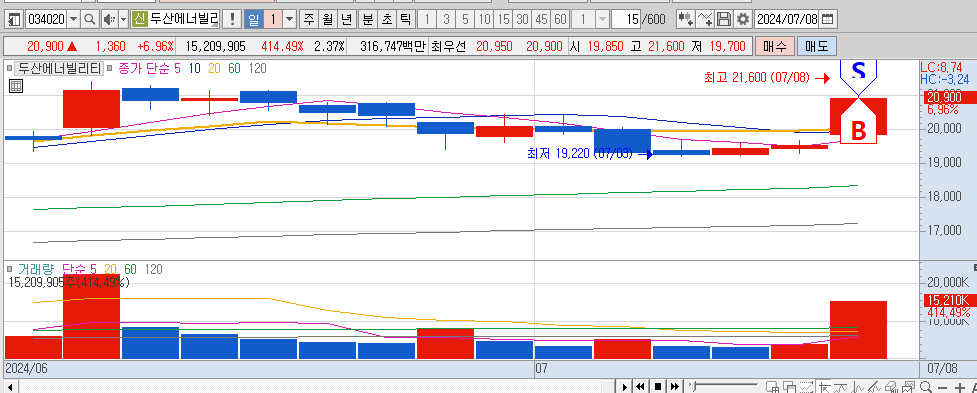Click the add line indicator icon

click(705, 19)
